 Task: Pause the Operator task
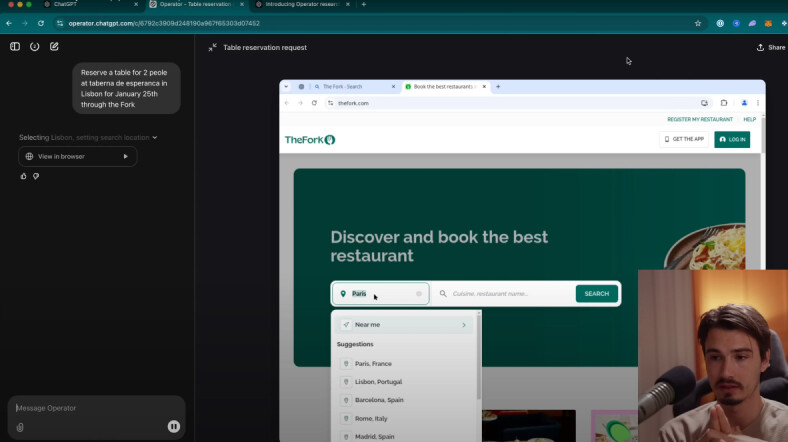click(174, 426)
